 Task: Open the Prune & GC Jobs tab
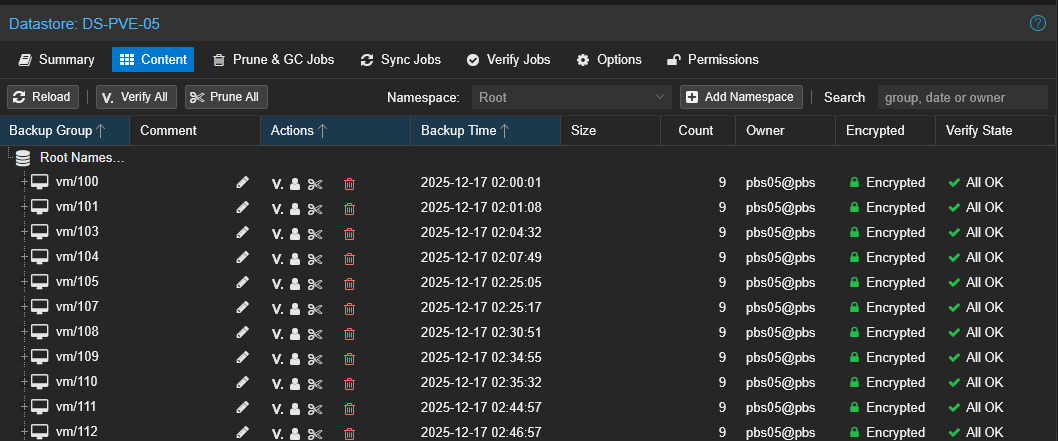pos(273,60)
